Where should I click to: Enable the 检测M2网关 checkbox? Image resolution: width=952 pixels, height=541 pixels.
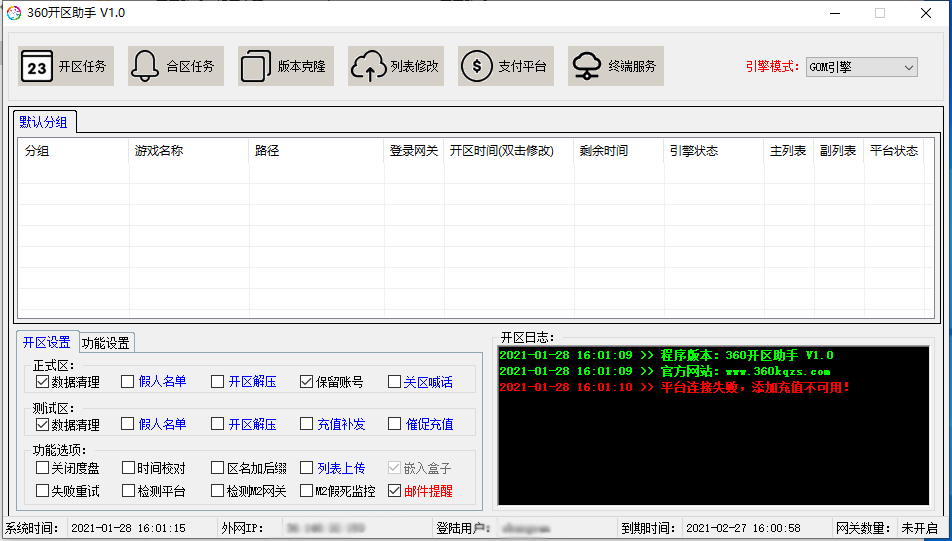point(217,490)
